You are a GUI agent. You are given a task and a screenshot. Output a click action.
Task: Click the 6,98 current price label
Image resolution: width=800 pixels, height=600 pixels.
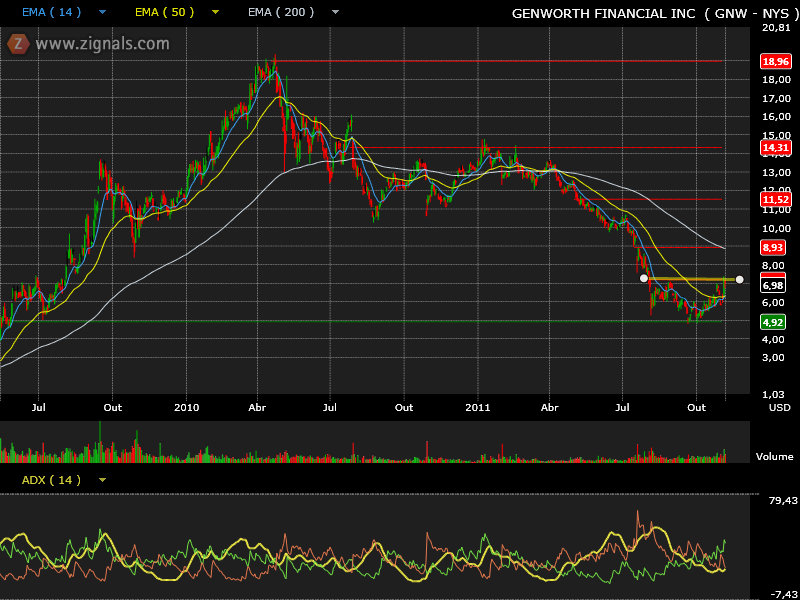772,285
